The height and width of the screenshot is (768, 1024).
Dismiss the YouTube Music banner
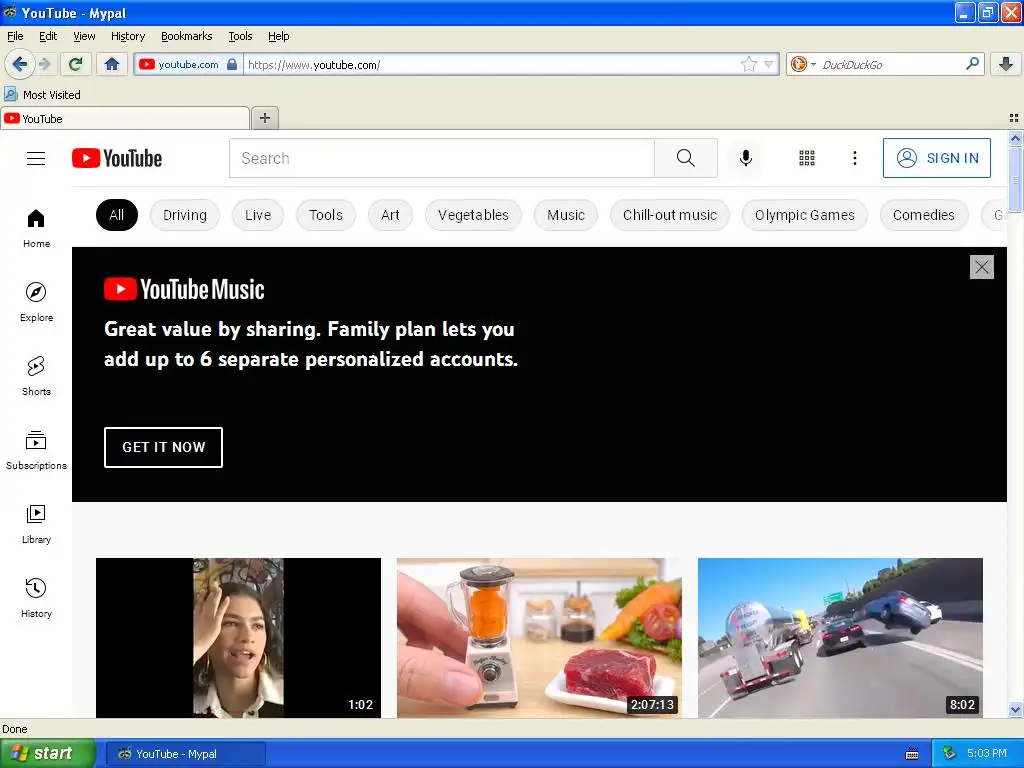(982, 267)
